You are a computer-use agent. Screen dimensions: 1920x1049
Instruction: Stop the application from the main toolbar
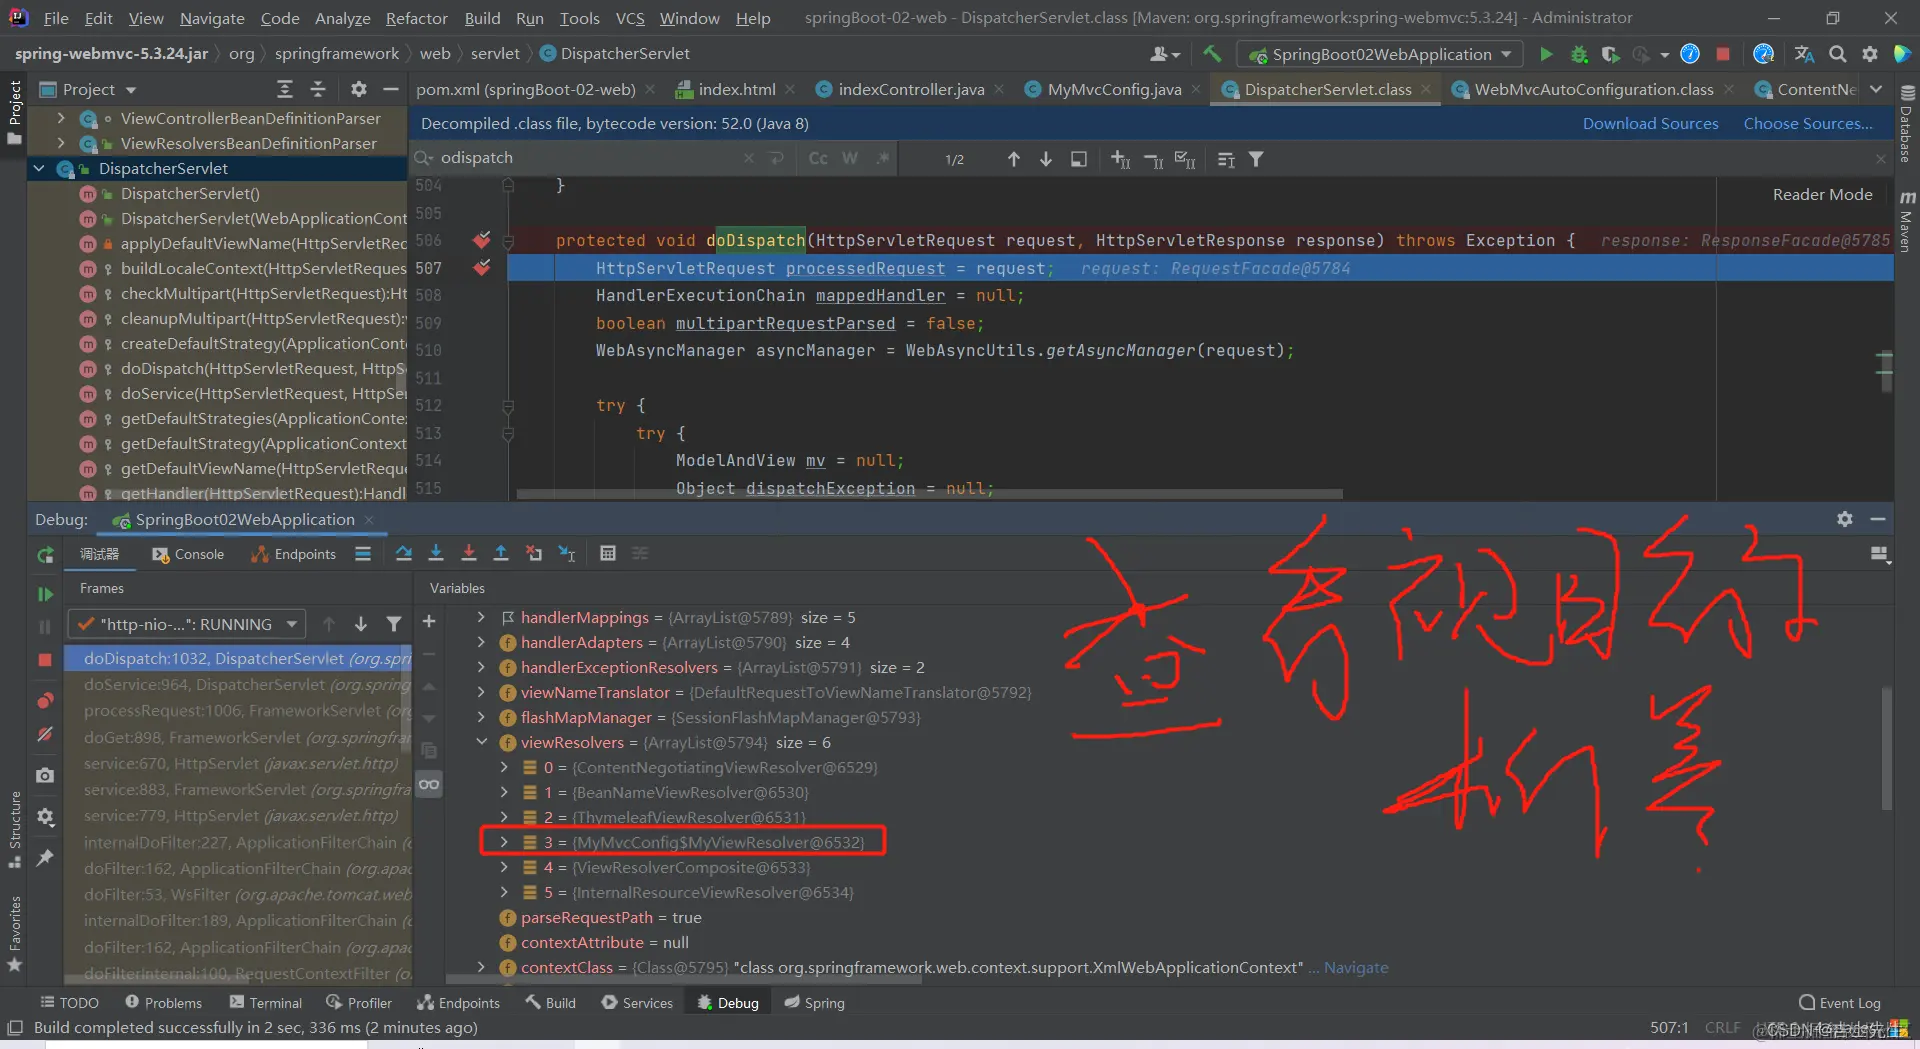click(1723, 54)
